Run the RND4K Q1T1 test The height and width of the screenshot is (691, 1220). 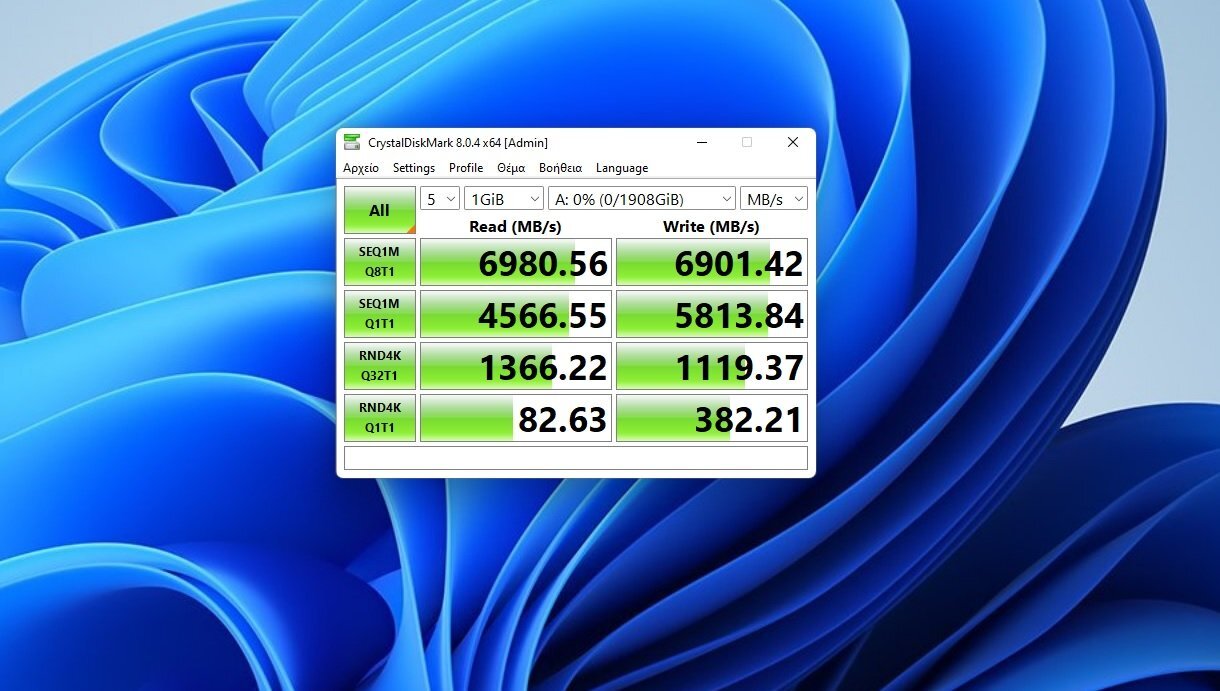379,418
